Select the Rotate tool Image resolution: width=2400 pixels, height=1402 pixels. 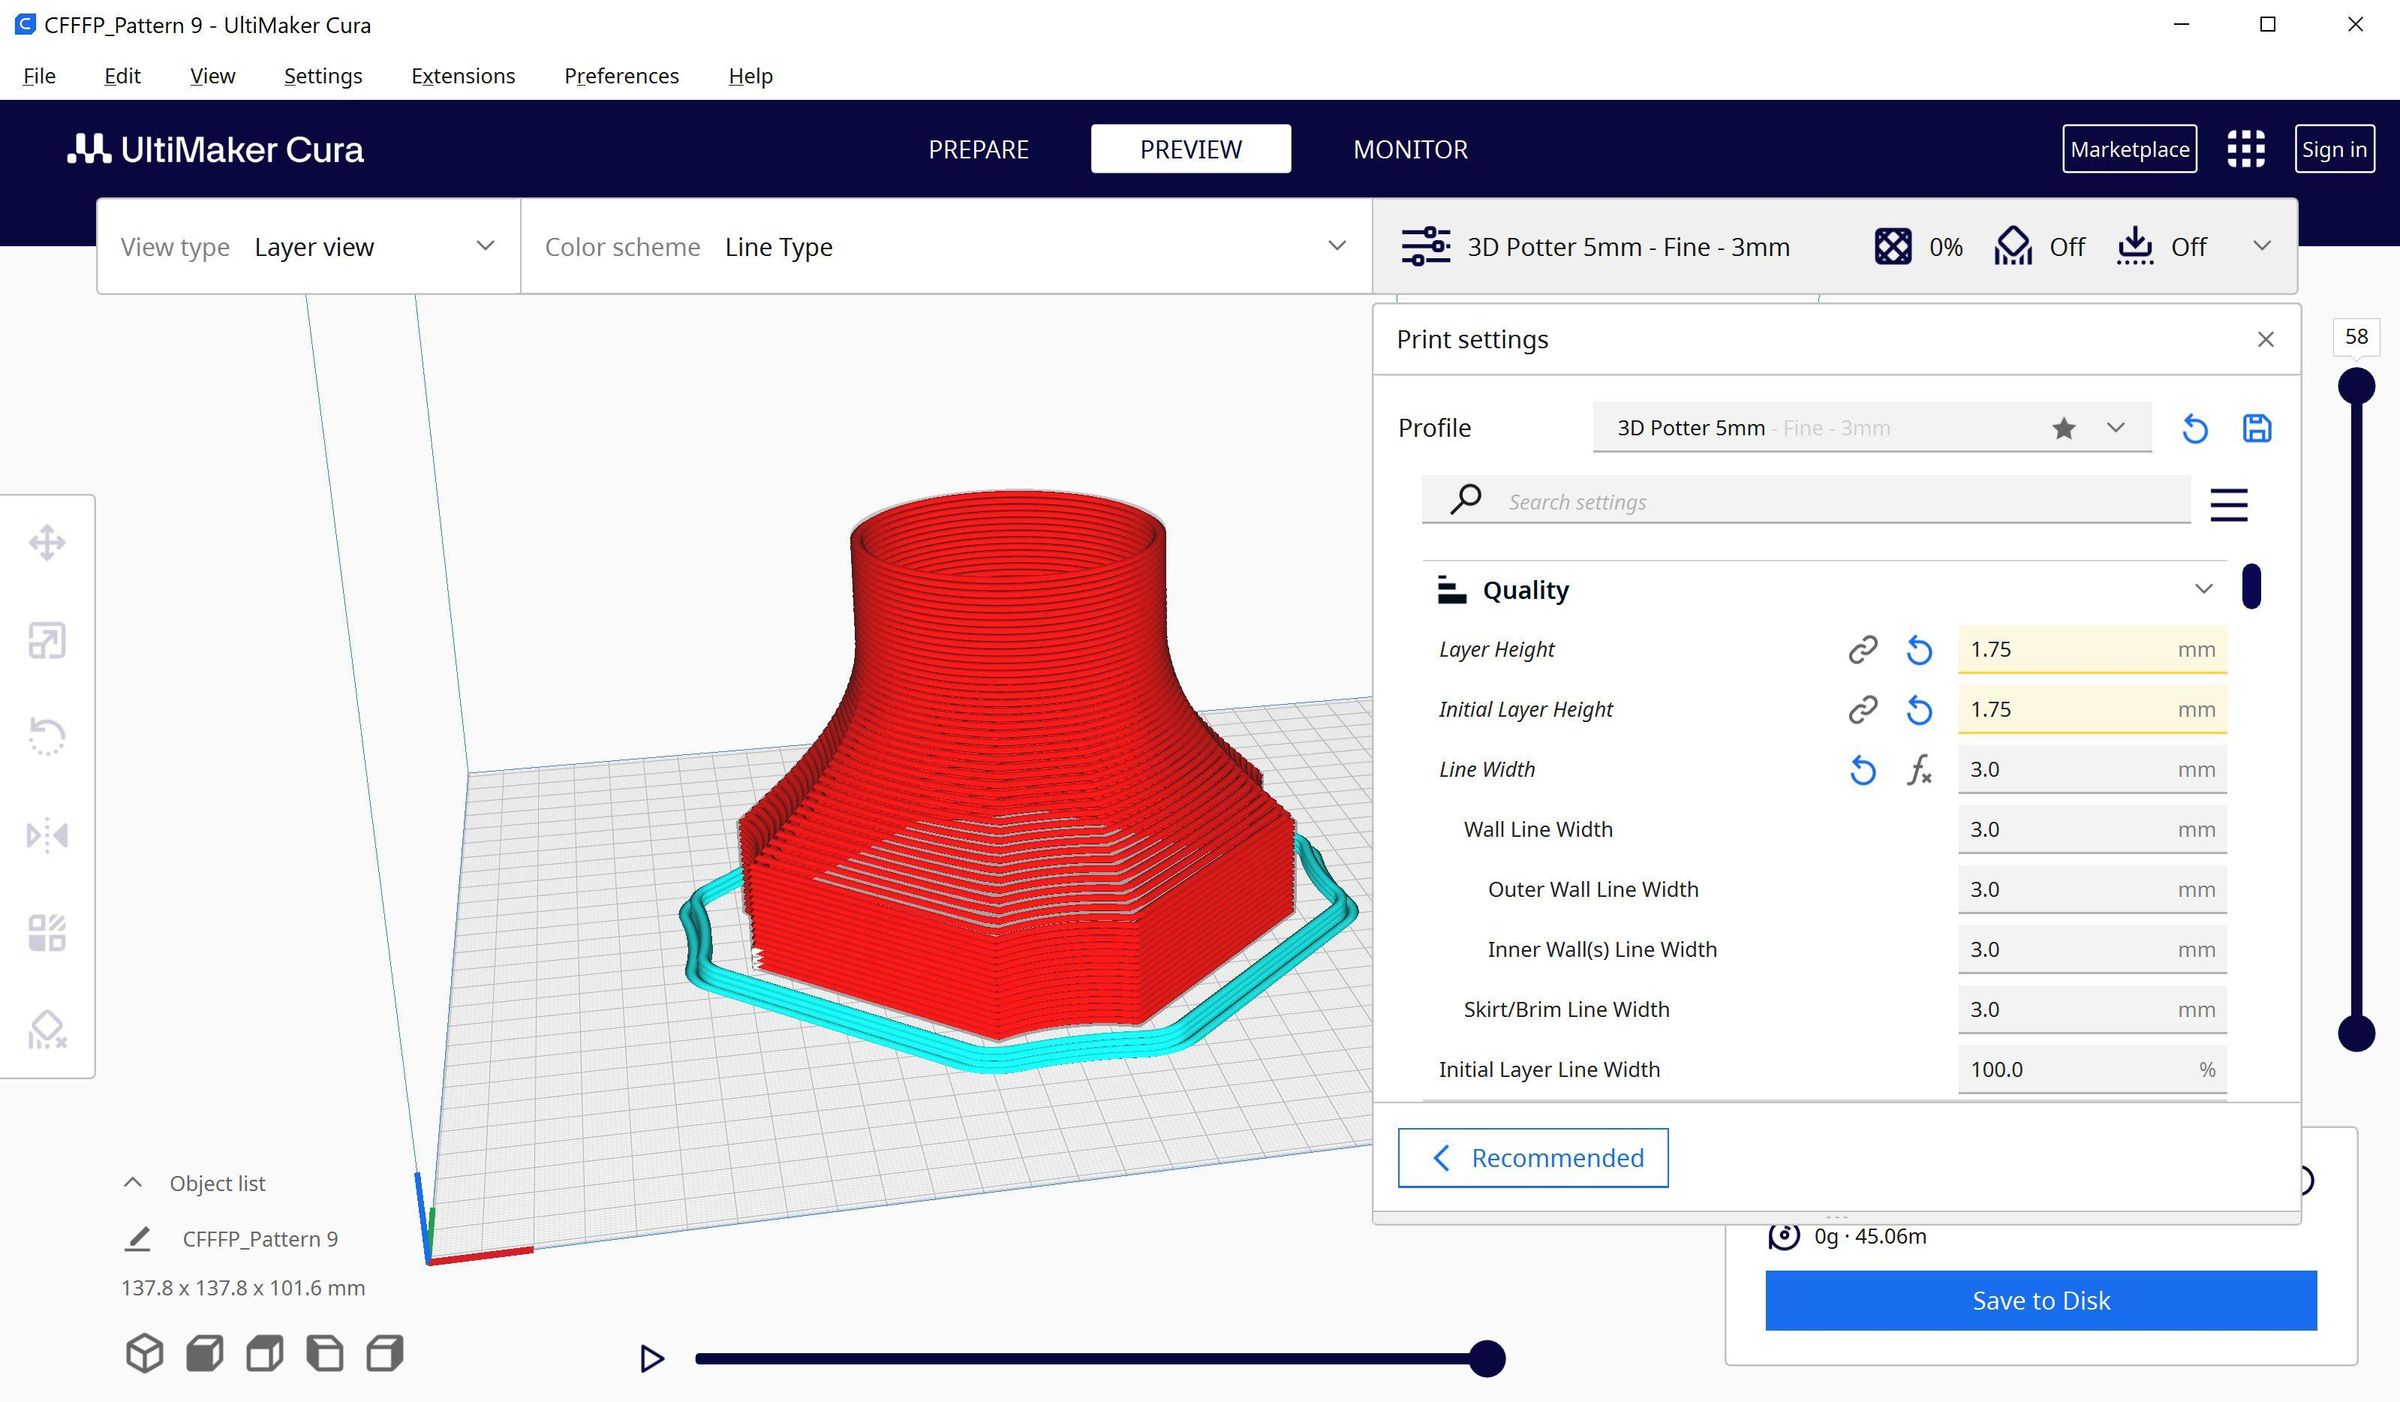pyautogui.click(x=47, y=737)
